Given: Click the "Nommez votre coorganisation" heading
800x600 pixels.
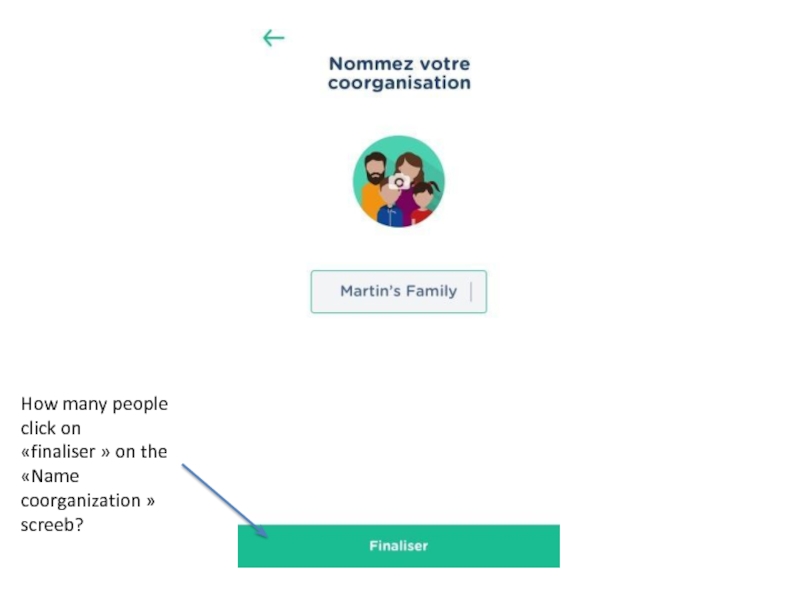Looking at the screenshot, I should (x=399, y=73).
